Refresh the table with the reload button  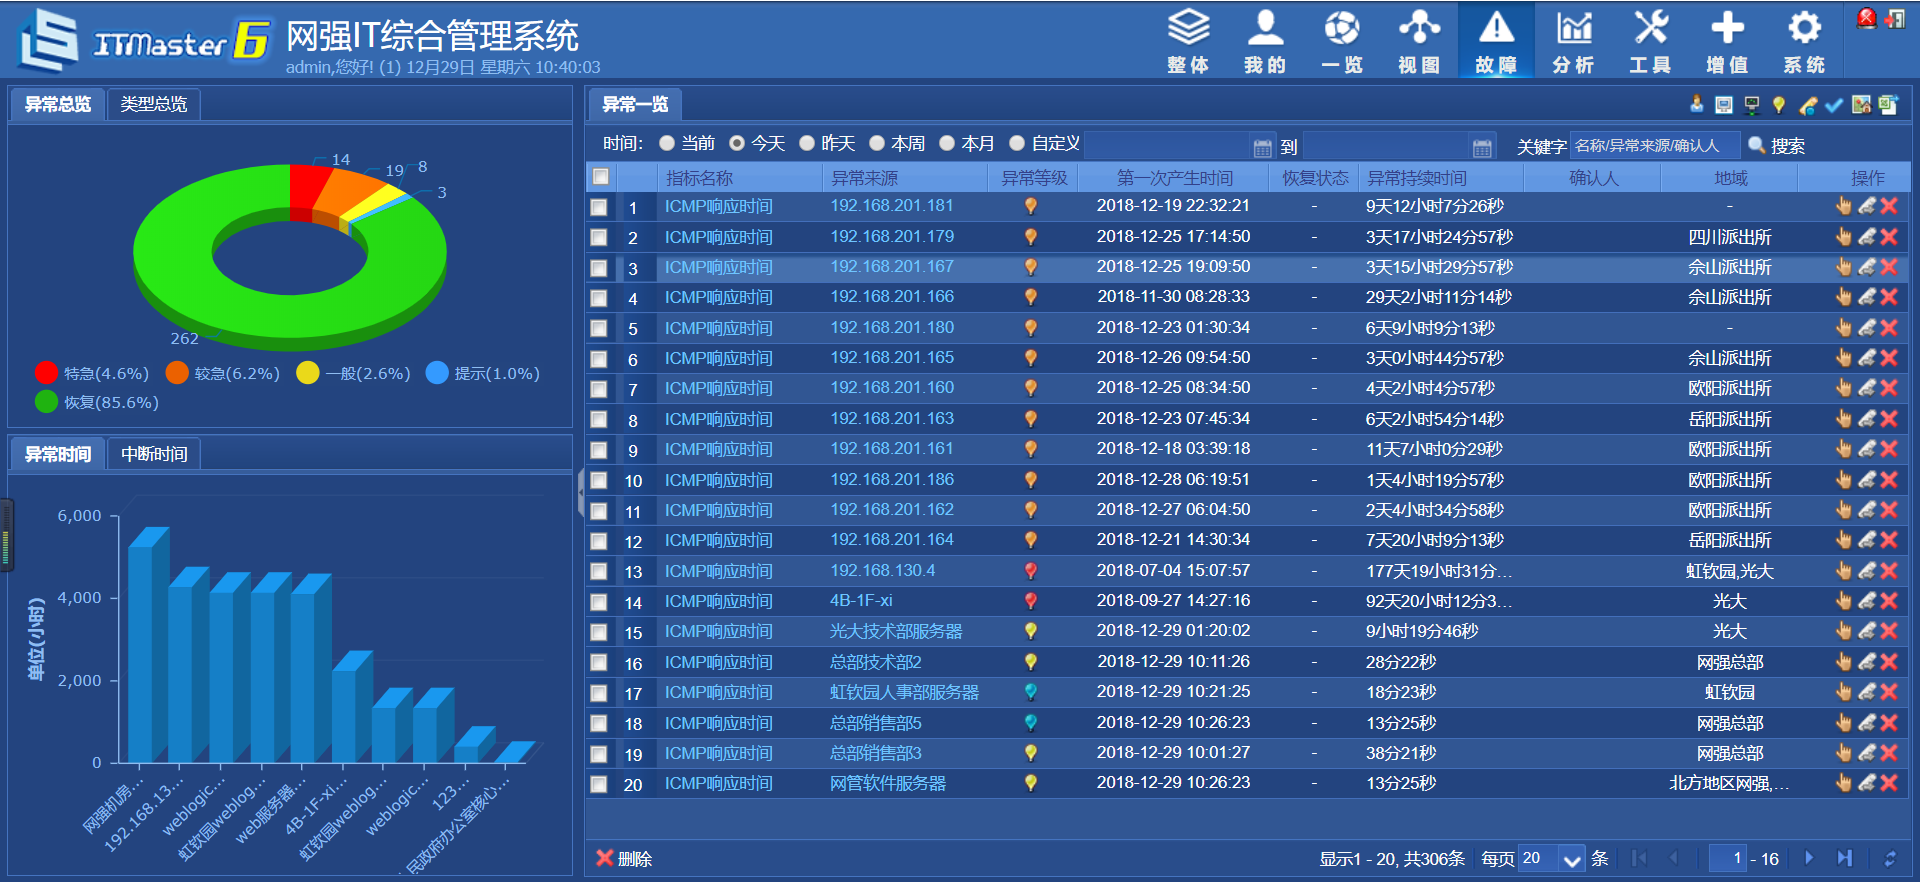[1890, 858]
